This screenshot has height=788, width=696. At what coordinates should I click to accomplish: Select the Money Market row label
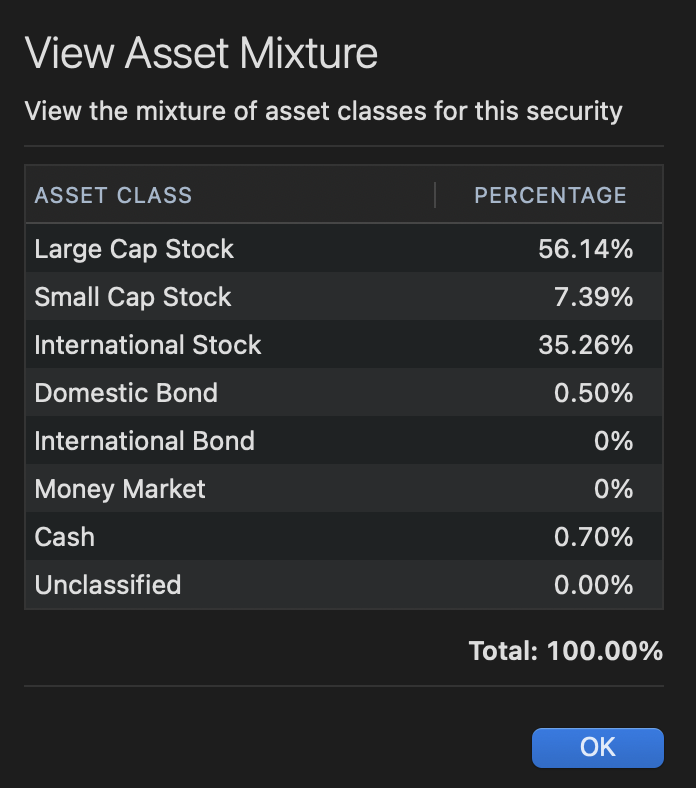(x=120, y=489)
